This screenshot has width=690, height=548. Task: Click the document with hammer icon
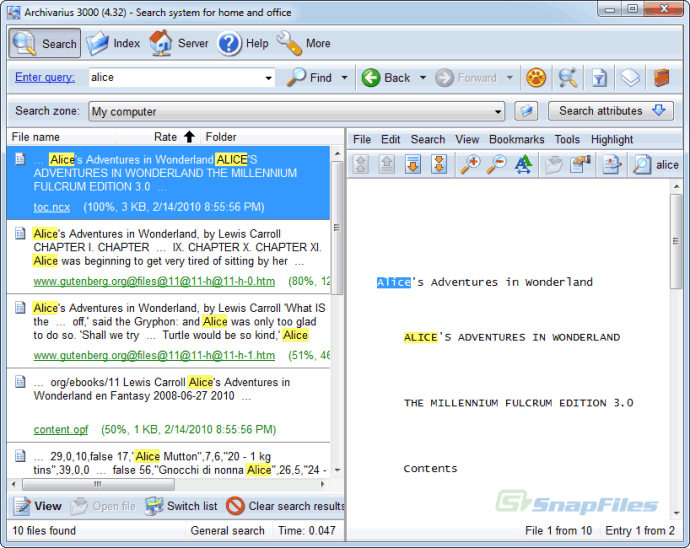[x=580, y=165]
